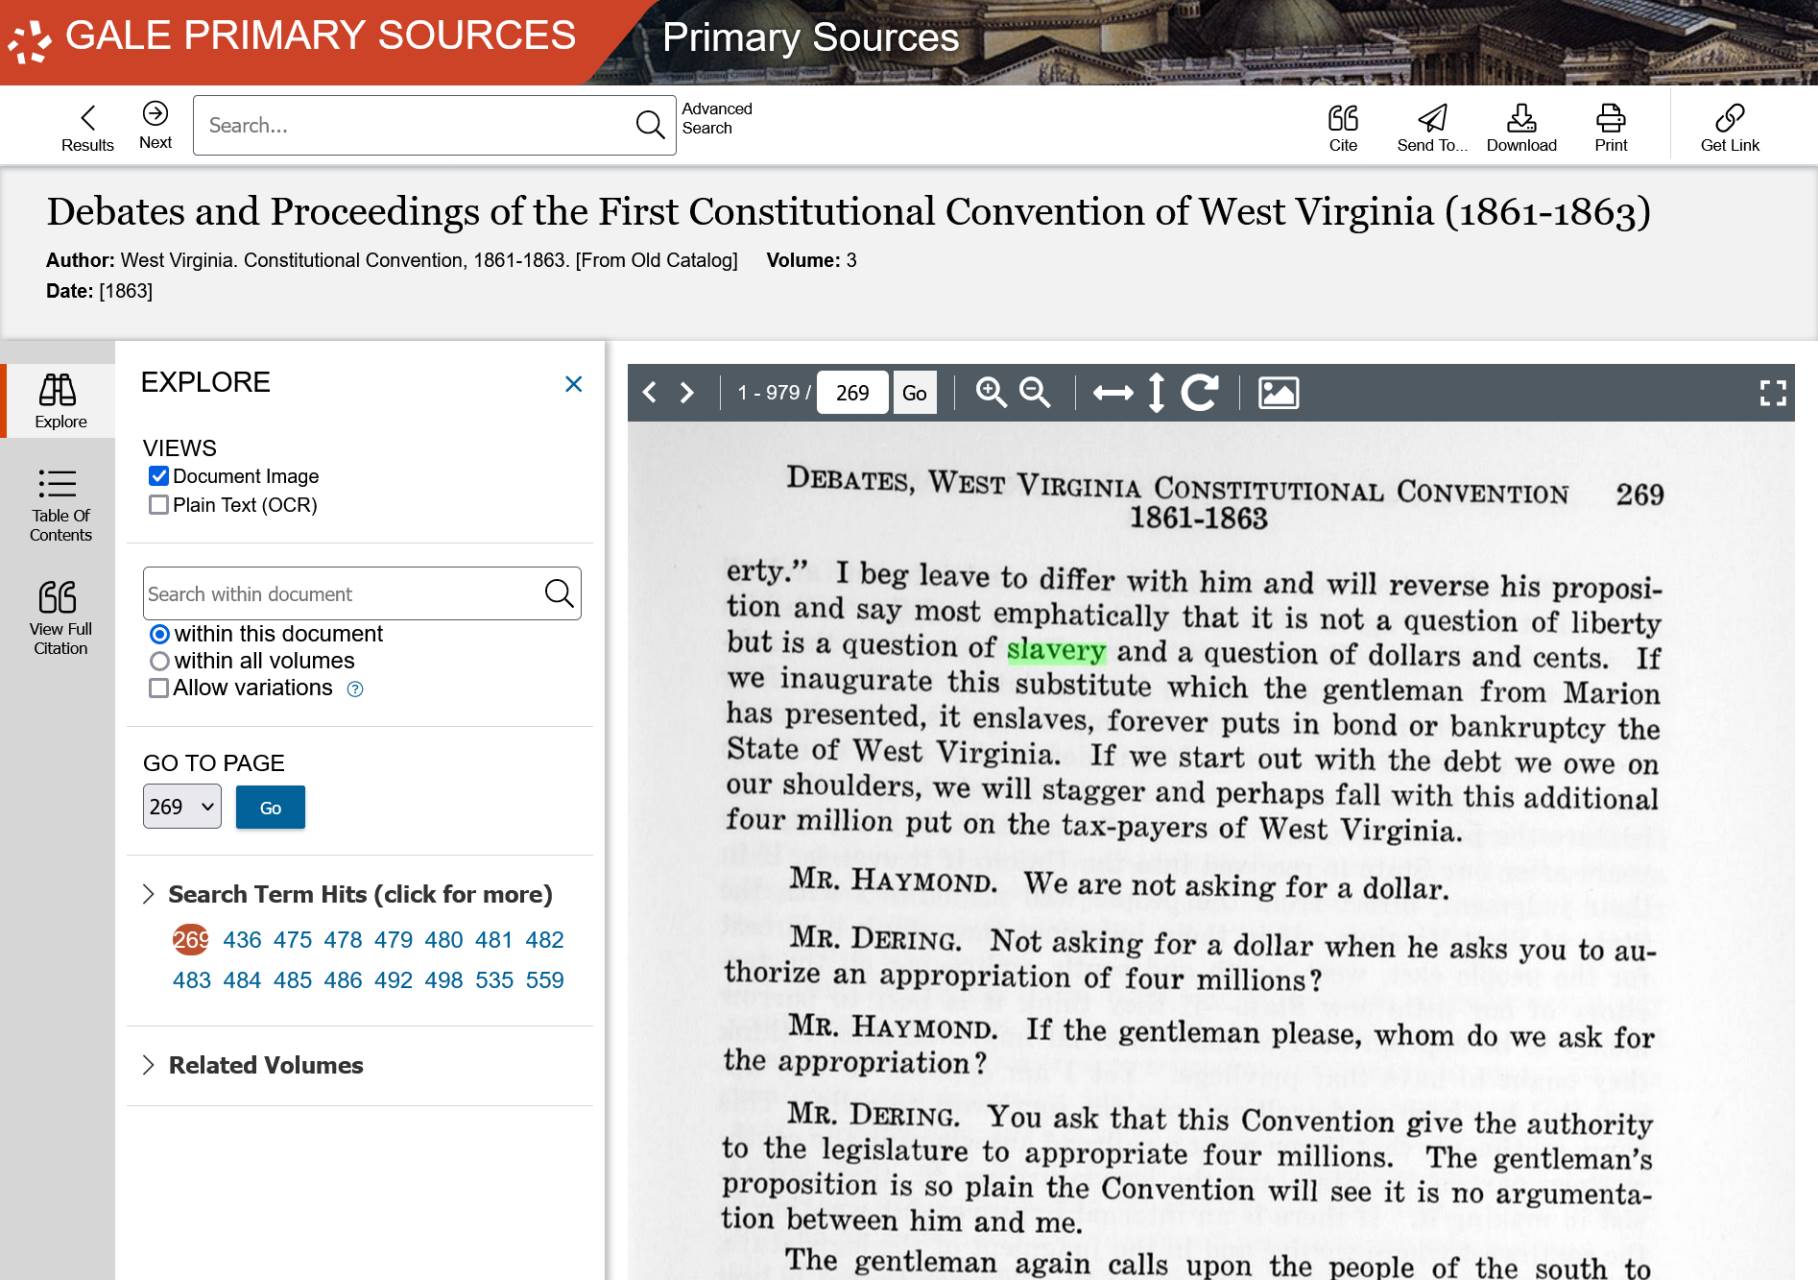The height and width of the screenshot is (1280, 1818).
Task: Click the main search magnifier icon
Action: point(650,125)
